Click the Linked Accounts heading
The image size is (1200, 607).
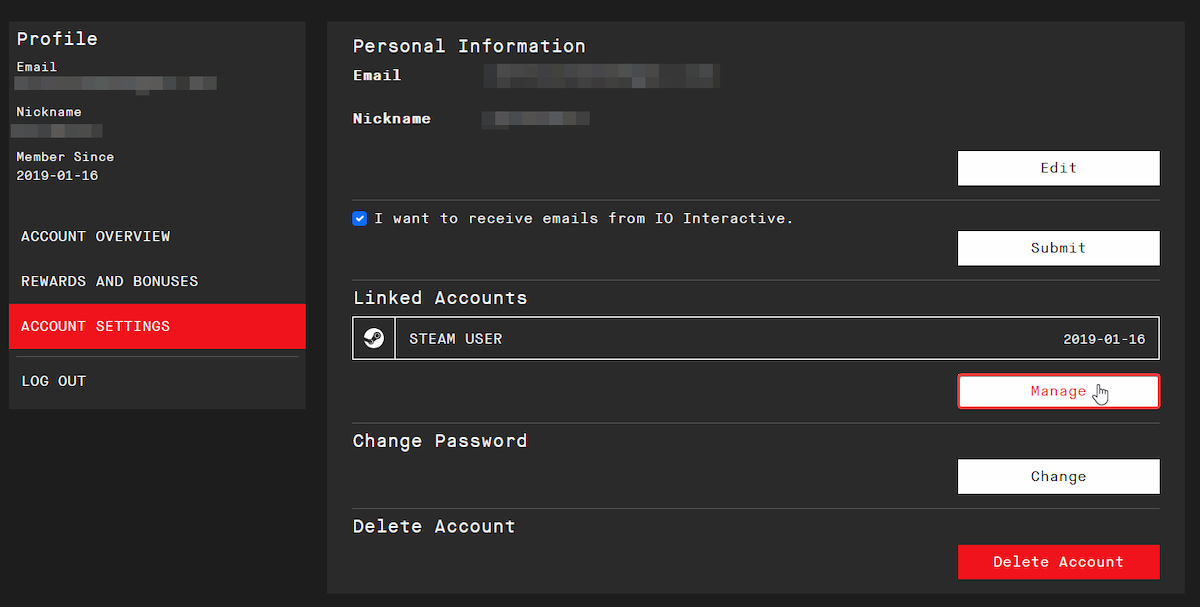[440, 298]
